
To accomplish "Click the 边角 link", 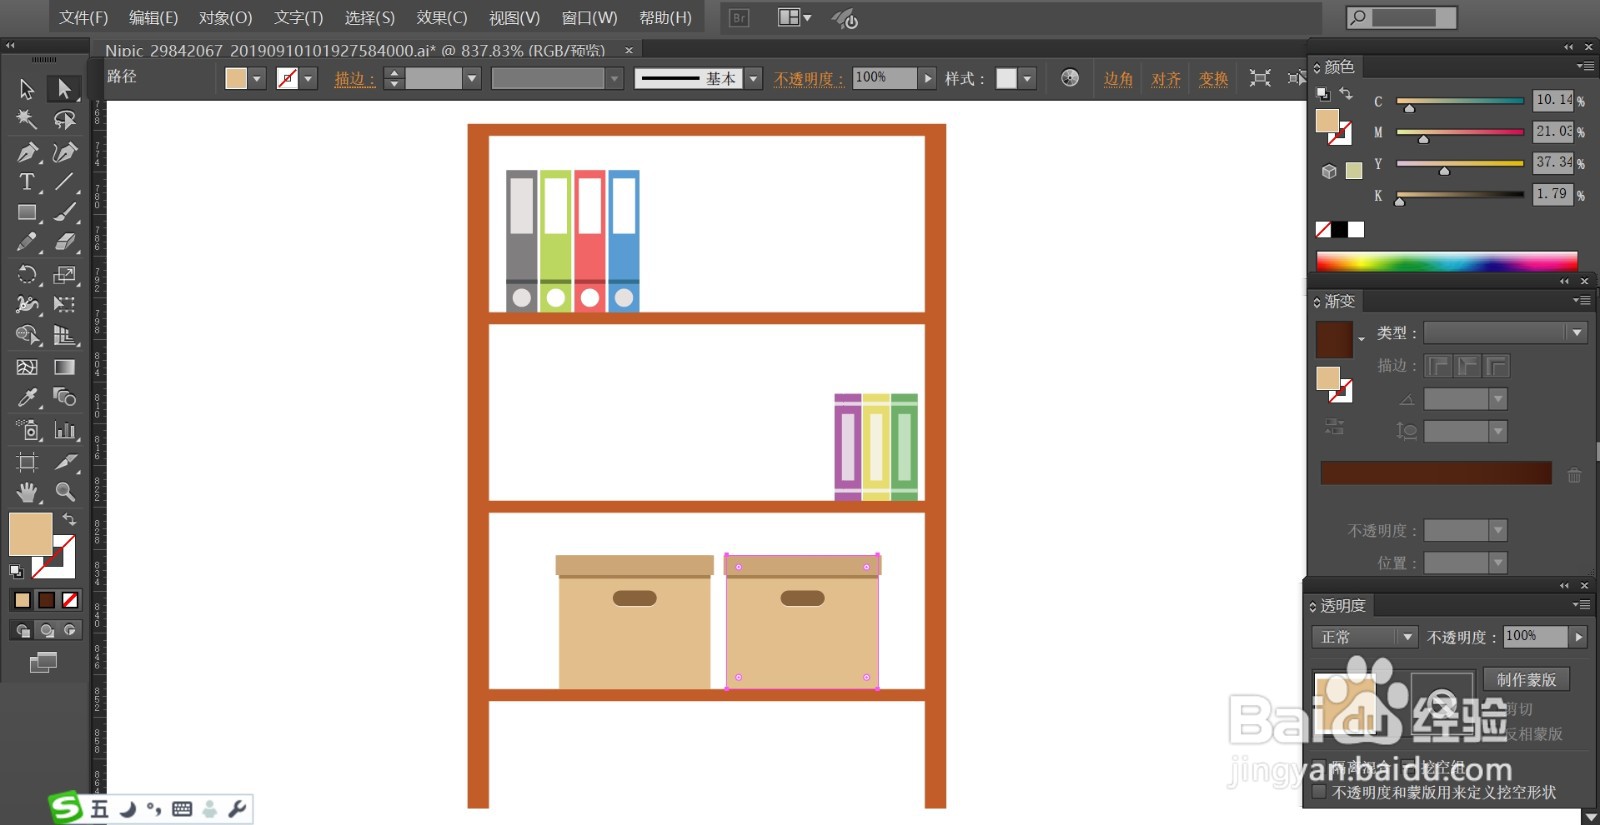I will (x=1118, y=79).
